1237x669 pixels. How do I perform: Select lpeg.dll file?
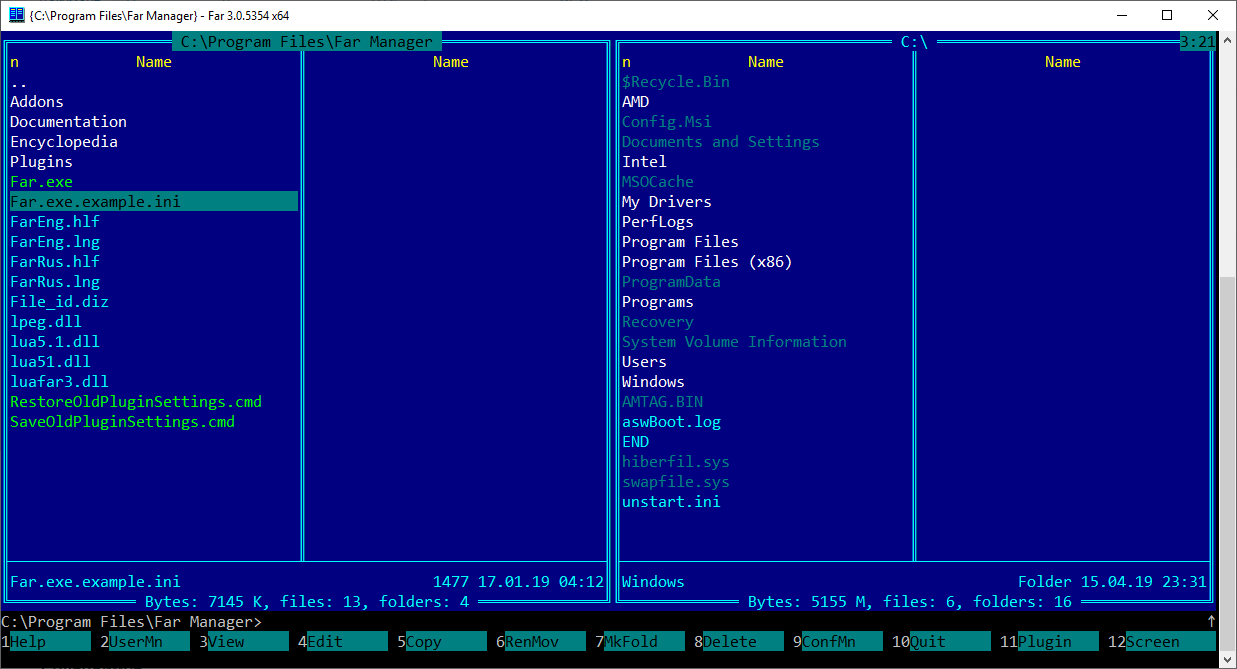click(46, 322)
